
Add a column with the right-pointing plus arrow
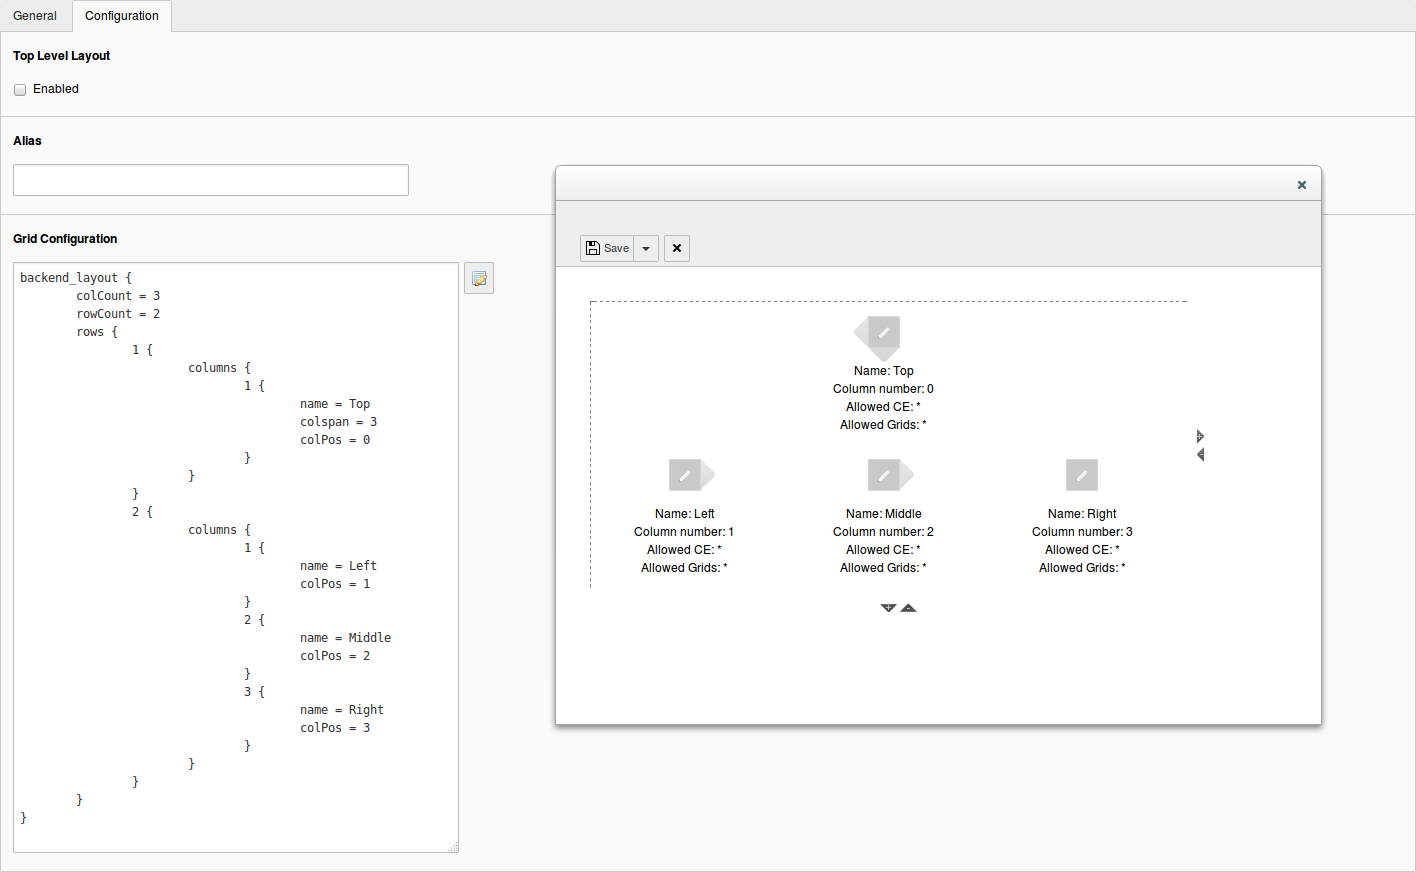point(1201,436)
